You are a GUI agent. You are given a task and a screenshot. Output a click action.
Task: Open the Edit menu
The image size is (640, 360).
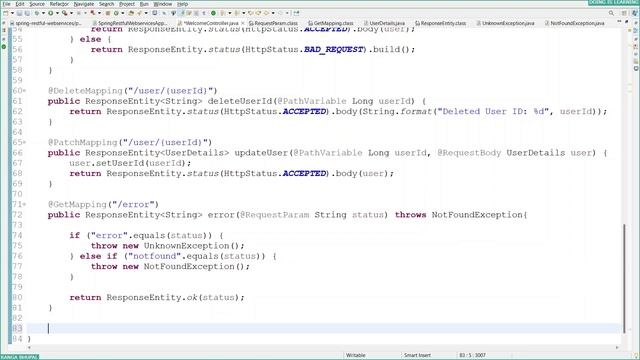[x=20, y=4]
